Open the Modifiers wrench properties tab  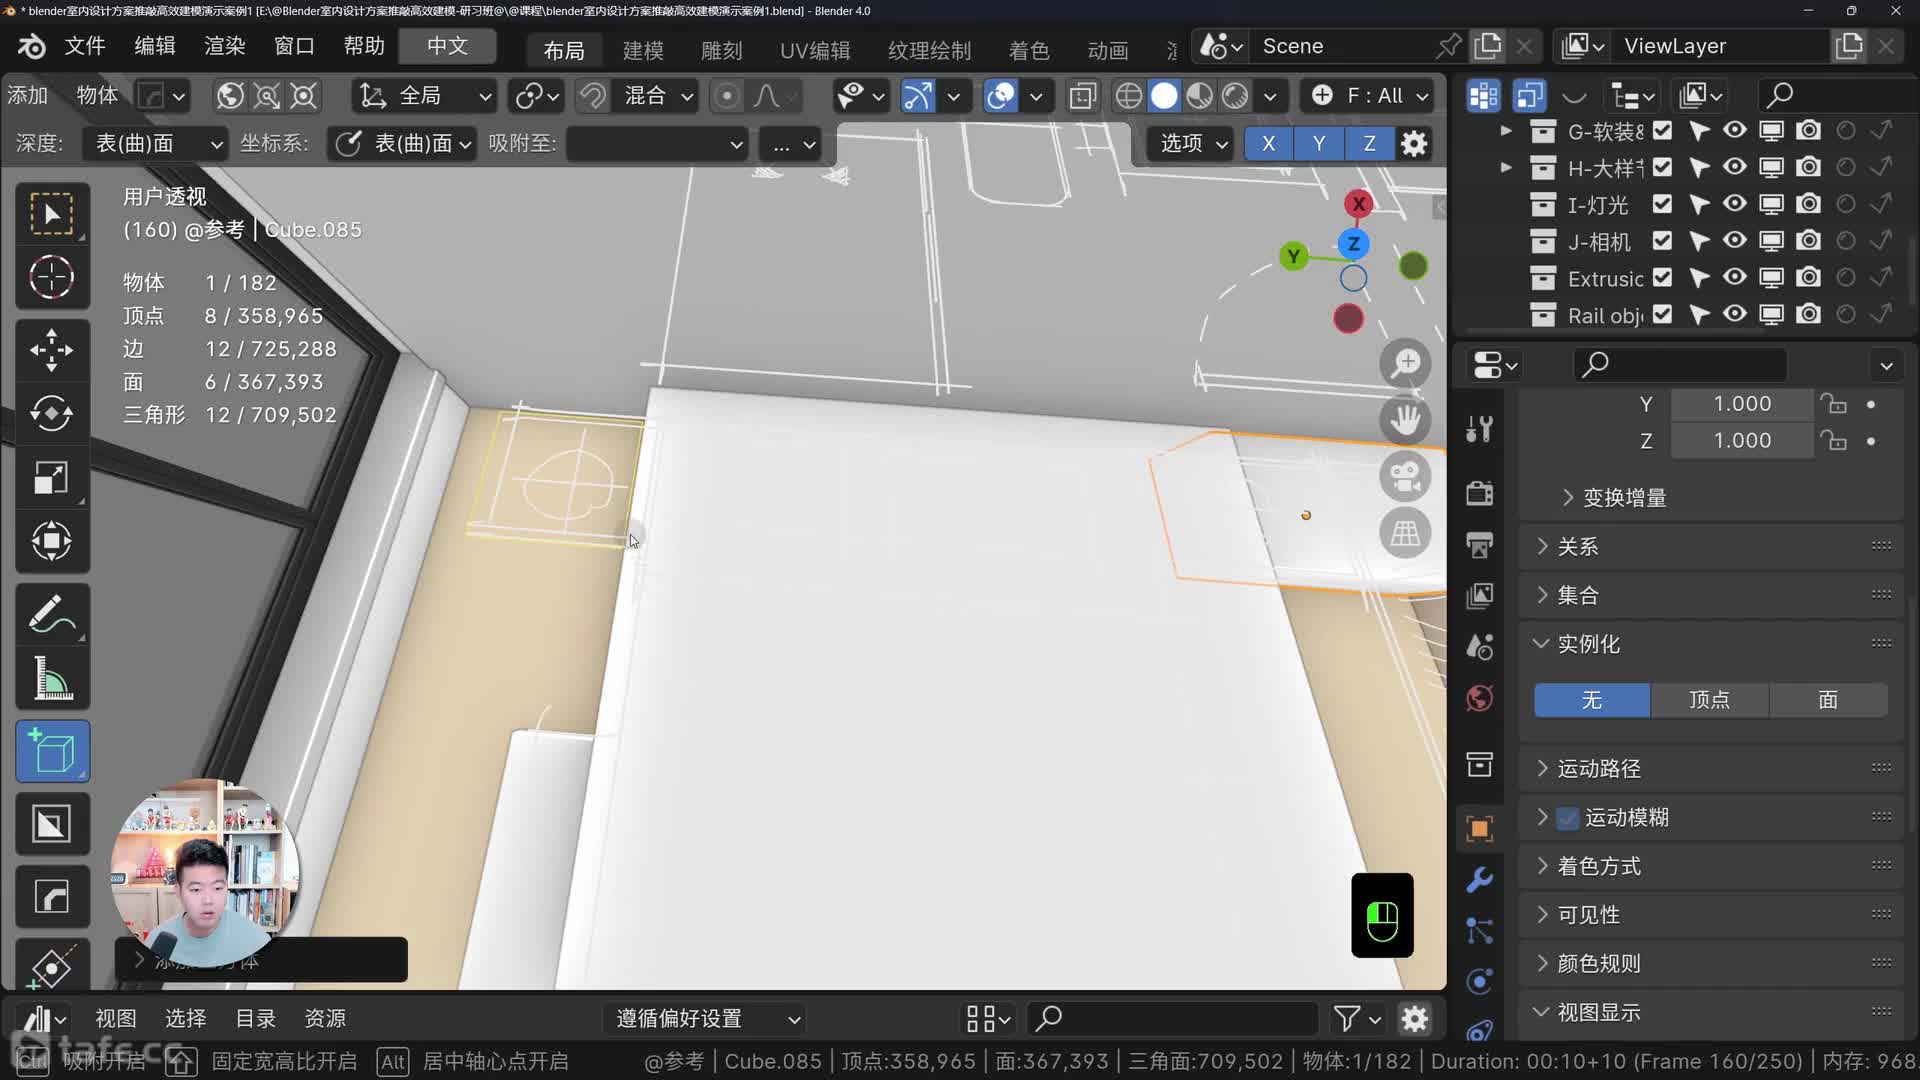pos(1480,879)
